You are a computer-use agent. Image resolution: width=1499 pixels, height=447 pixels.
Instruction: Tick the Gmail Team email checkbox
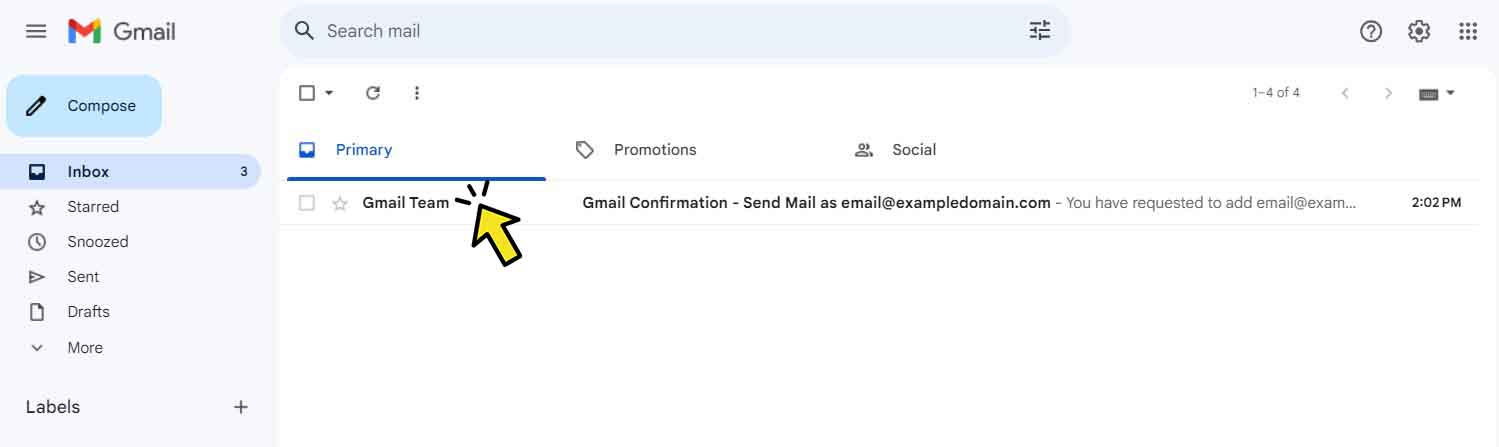307,203
